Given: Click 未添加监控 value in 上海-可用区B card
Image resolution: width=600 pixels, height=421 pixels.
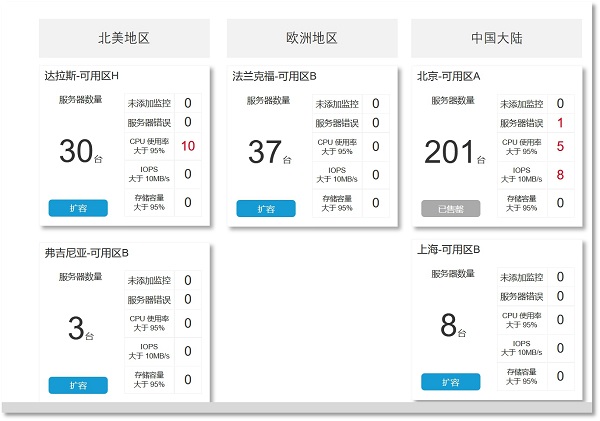Looking at the screenshot, I should [560, 277].
